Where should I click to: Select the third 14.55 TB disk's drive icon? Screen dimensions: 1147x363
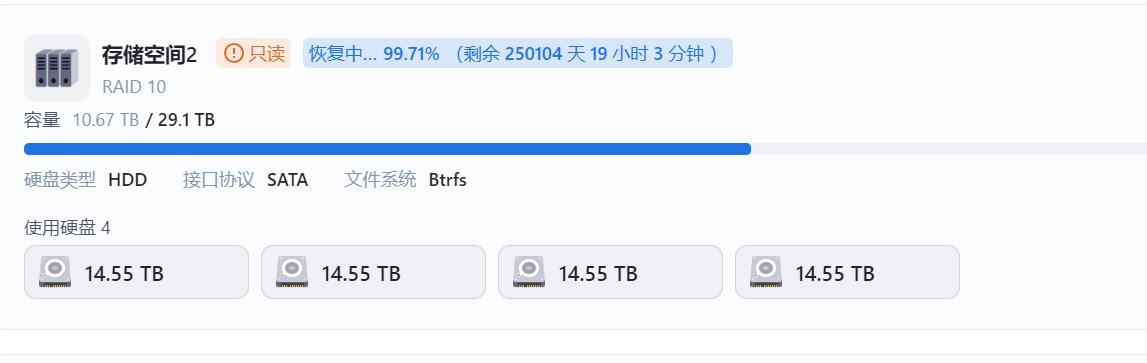tap(529, 272)
